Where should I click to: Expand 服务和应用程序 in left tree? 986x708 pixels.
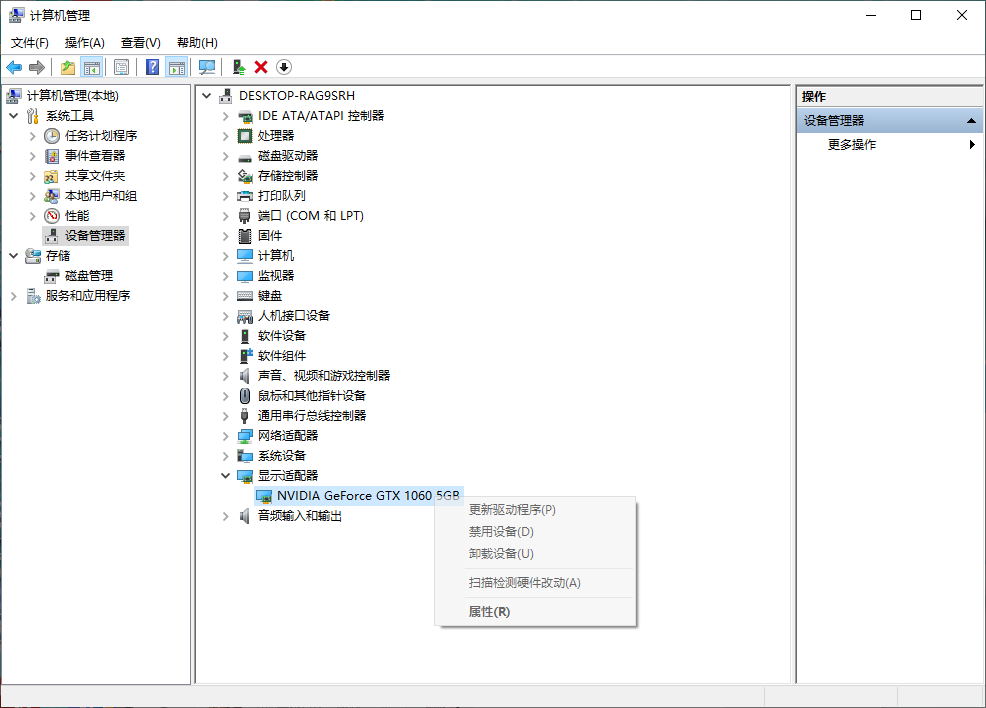point(14,296)
